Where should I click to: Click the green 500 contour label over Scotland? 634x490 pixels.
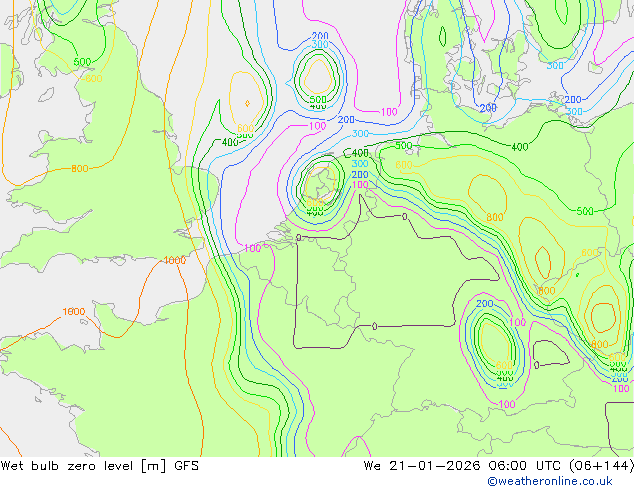(82, 62)
